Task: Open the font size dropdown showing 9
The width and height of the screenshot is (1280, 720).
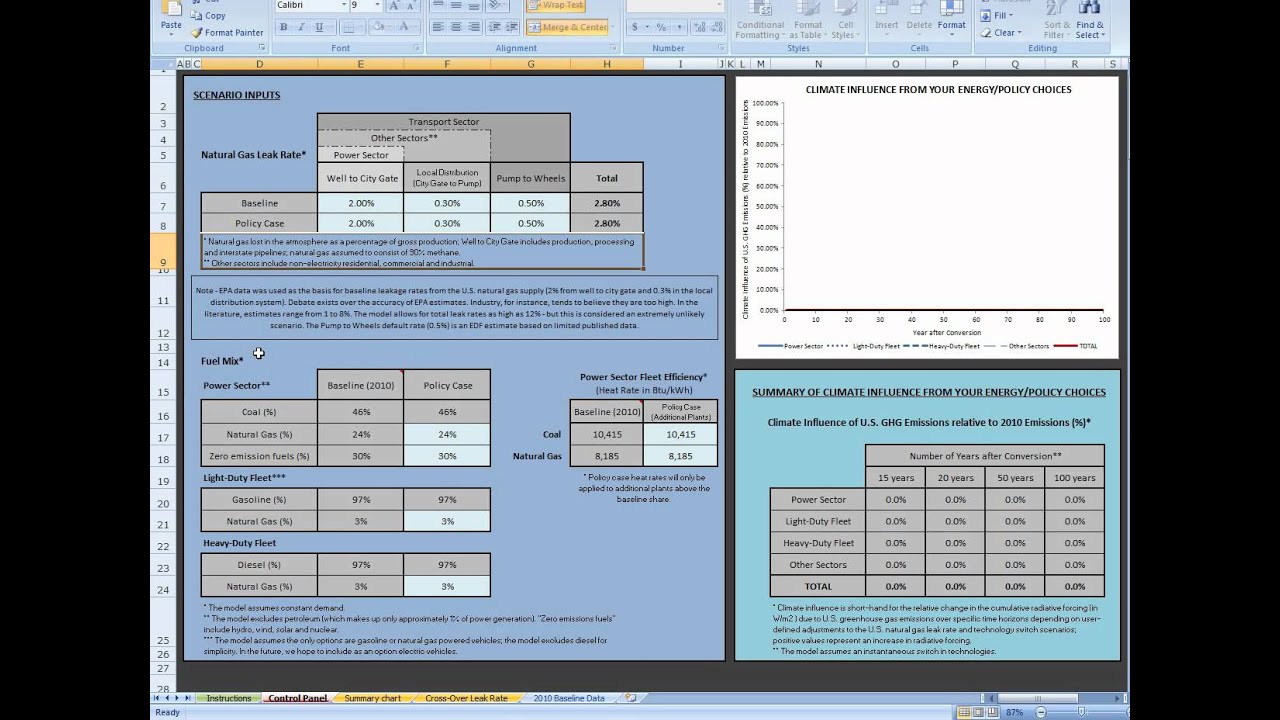Action: [377, 5]
